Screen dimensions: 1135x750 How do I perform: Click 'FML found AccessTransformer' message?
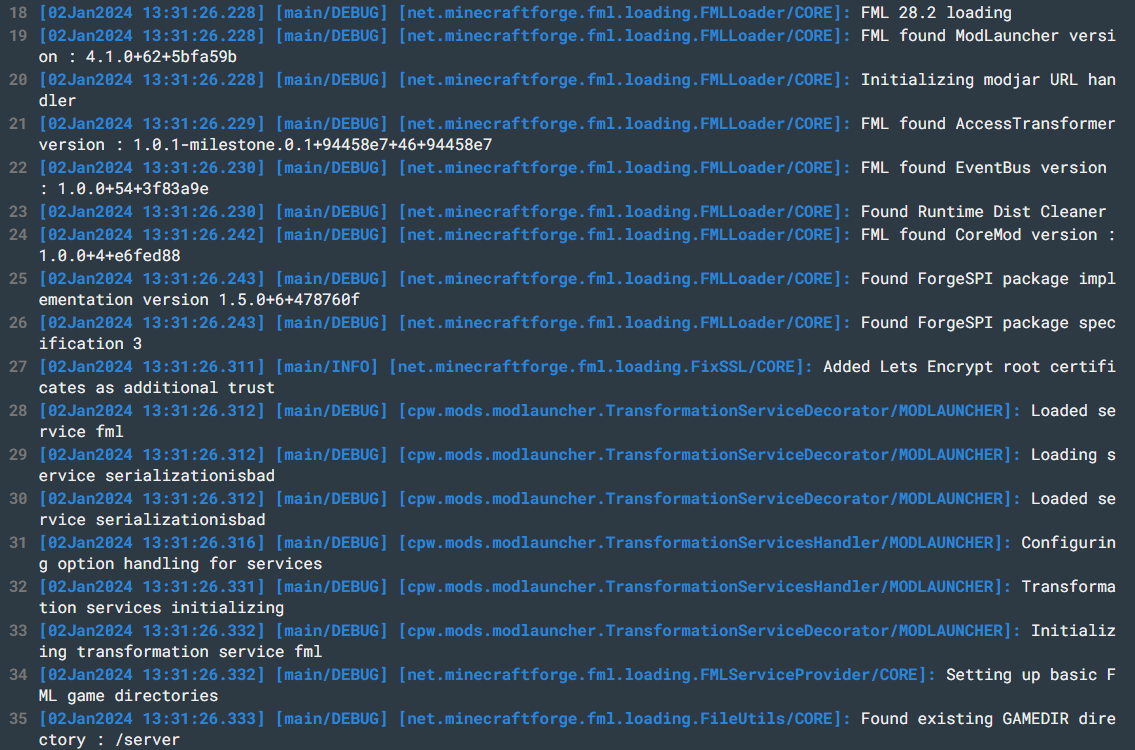tap(988, 124)
